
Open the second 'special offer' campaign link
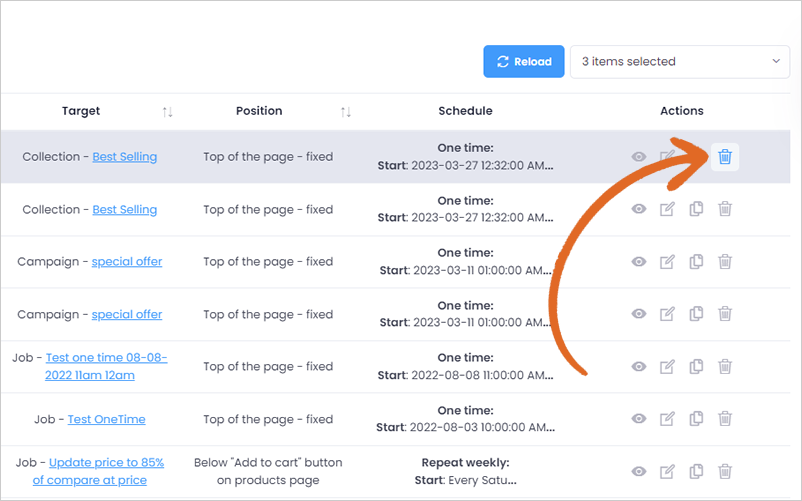[x=127, y=314]
